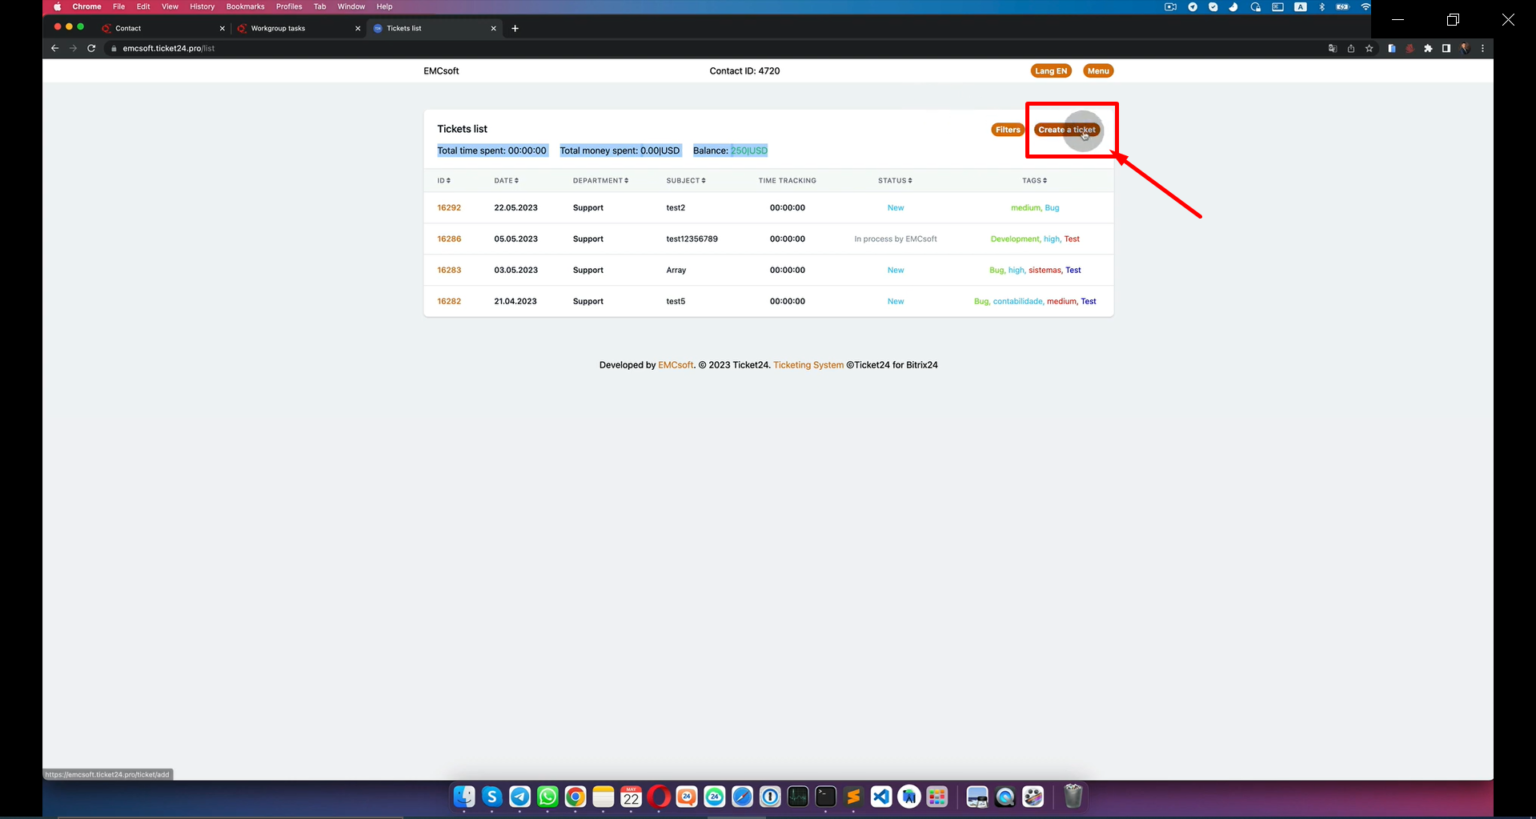Launch Visual Studio Code from the dock
The height and width of the screenshot is (819, 1536).
point(880,796)
